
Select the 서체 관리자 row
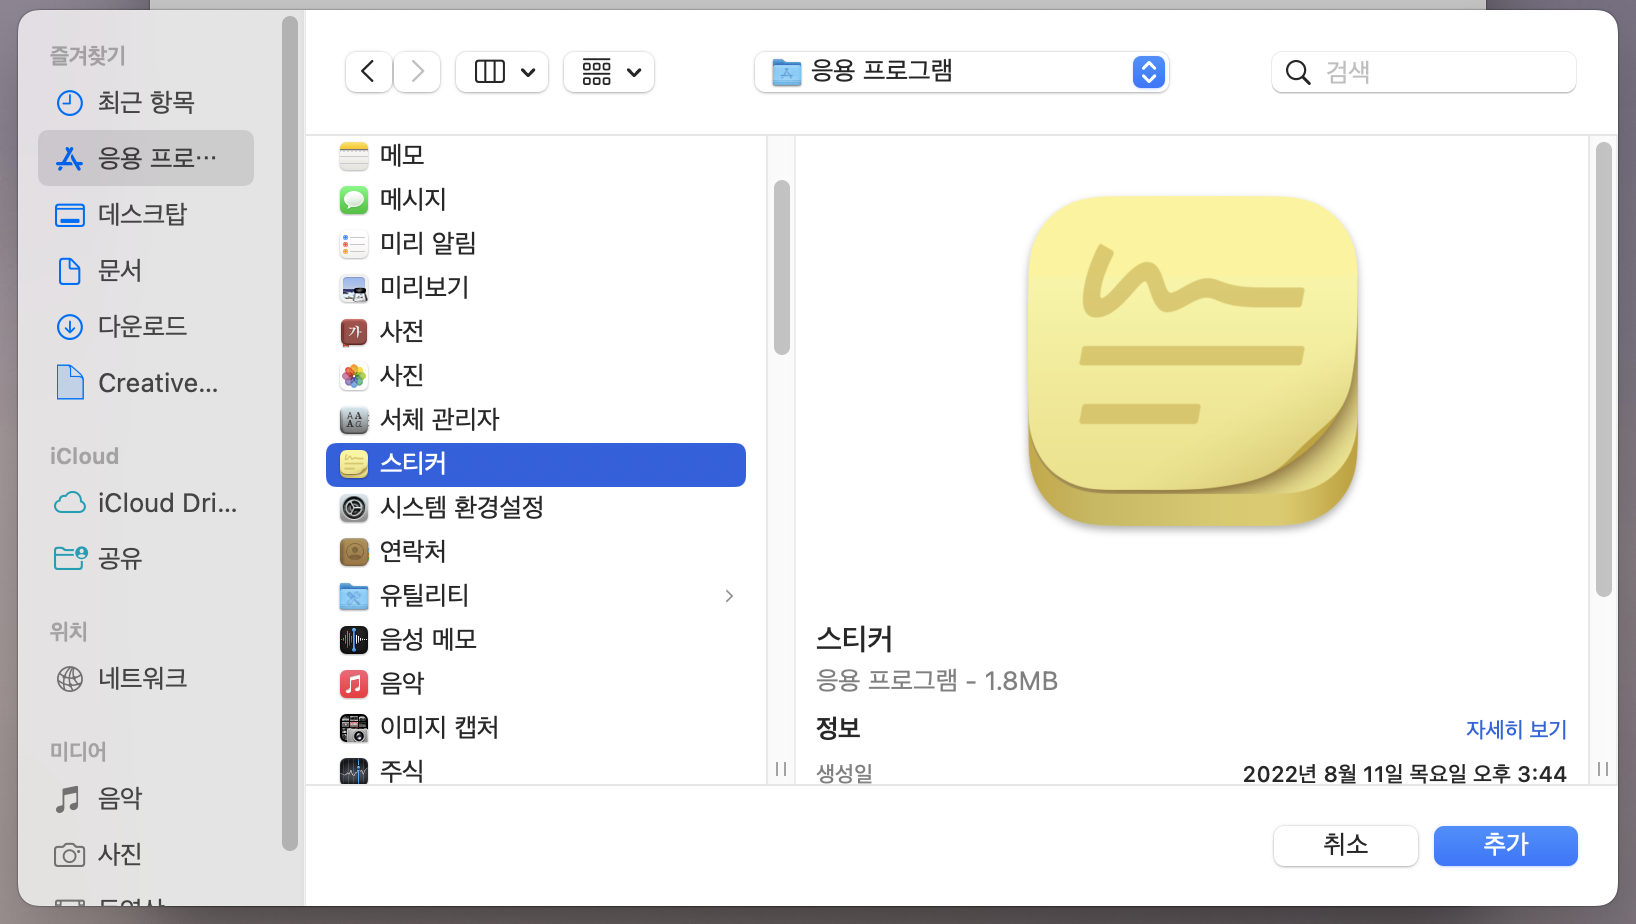pos(536,420)
